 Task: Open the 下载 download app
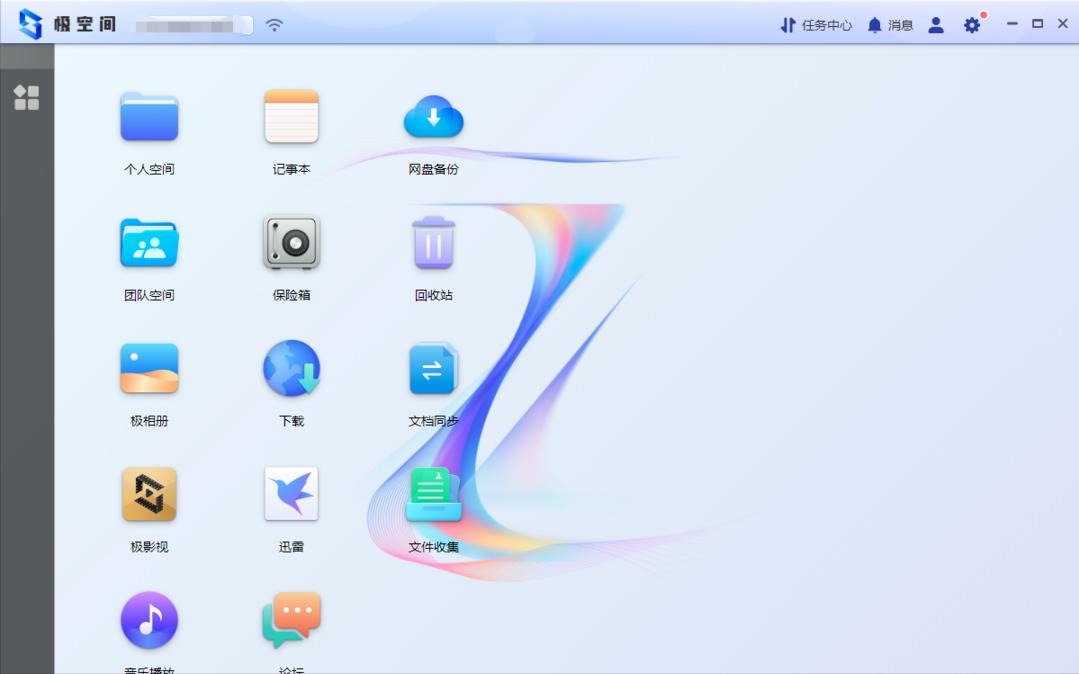pos(291,369)
